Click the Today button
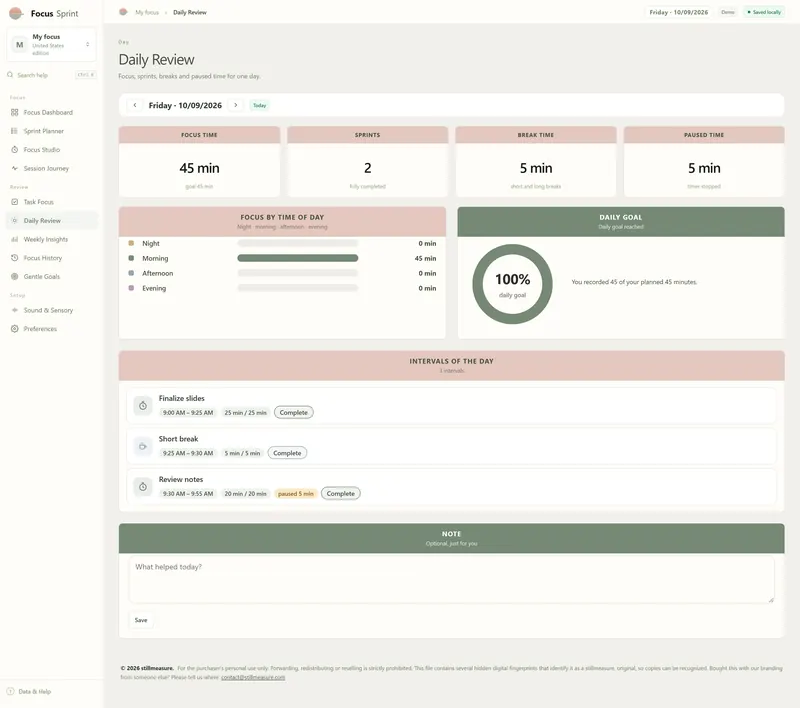 point(260,106)
